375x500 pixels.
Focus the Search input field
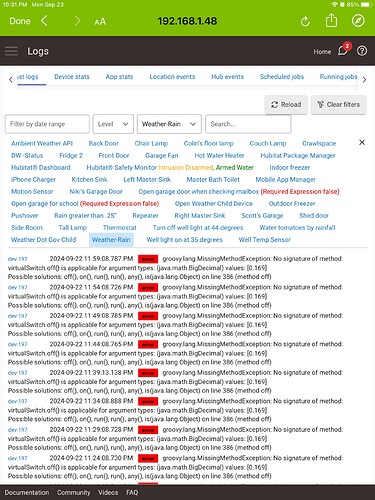[x=248, y=124]
